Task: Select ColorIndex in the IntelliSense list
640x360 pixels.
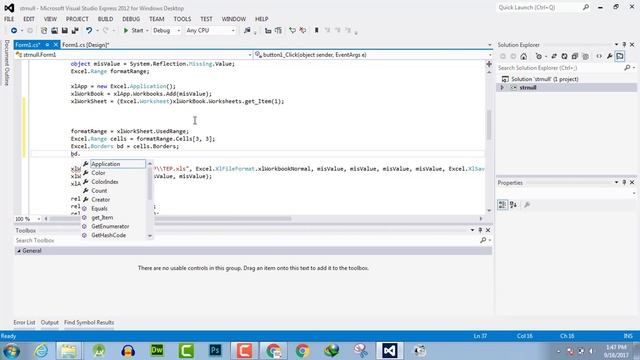Action: 105,182
